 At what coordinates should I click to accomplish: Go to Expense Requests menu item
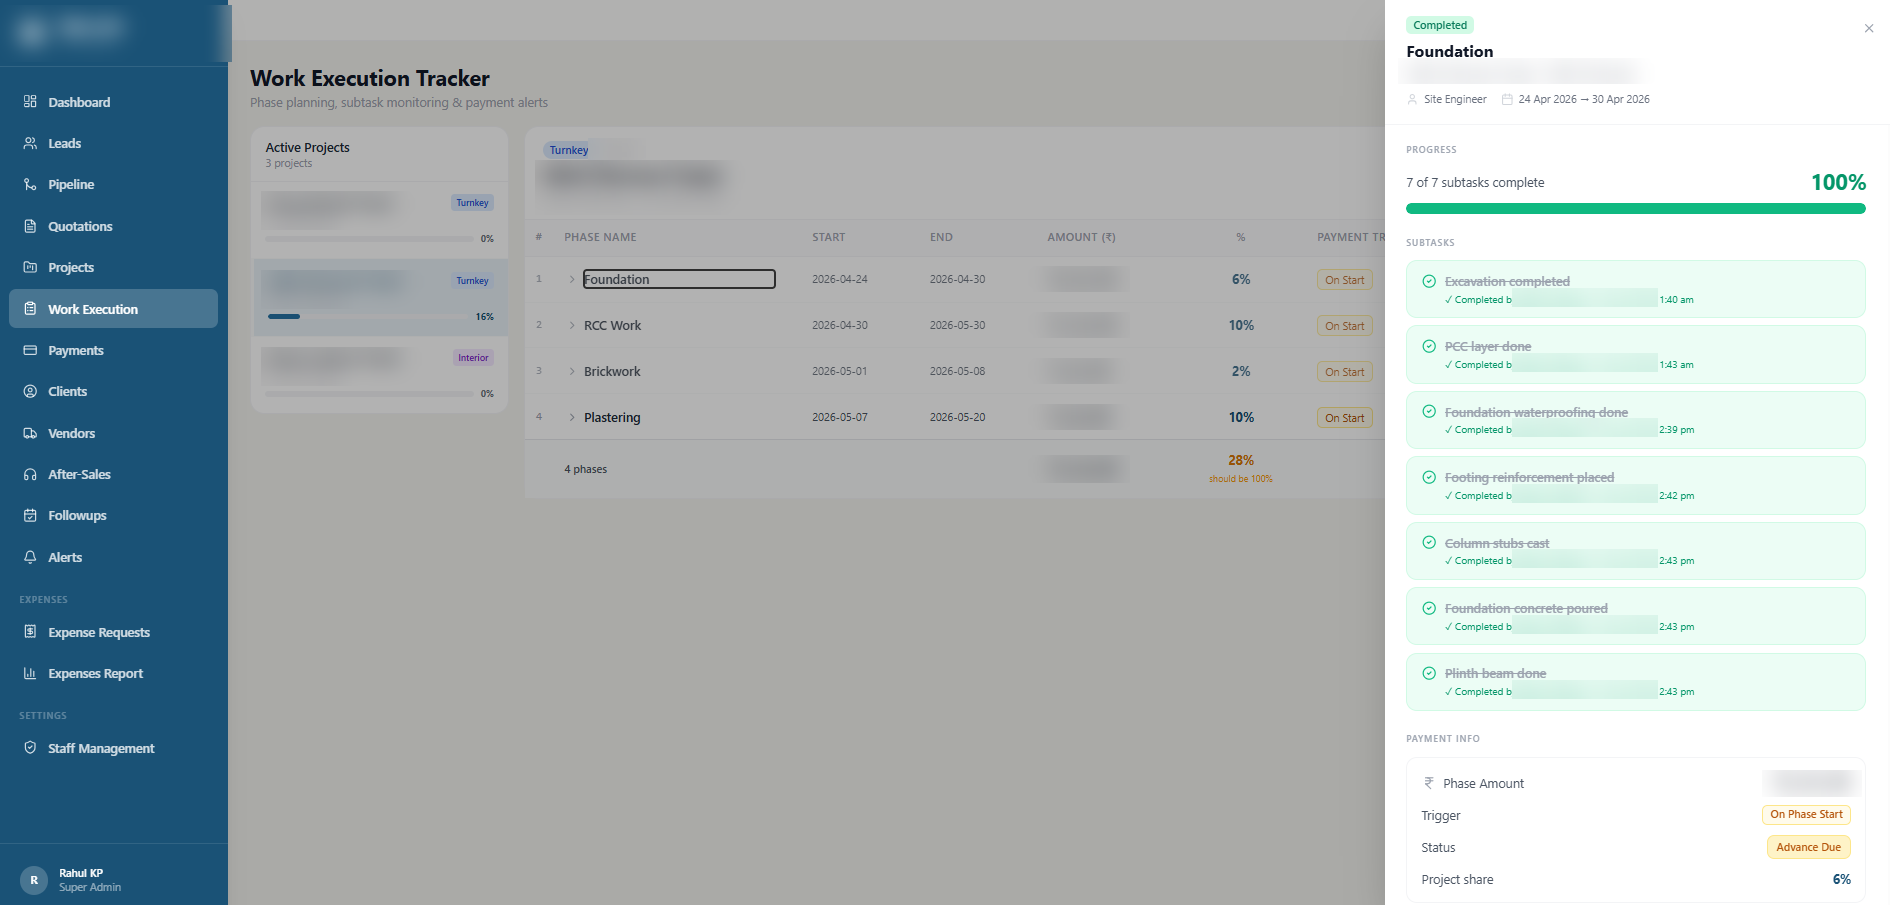(x=113, y=632)
